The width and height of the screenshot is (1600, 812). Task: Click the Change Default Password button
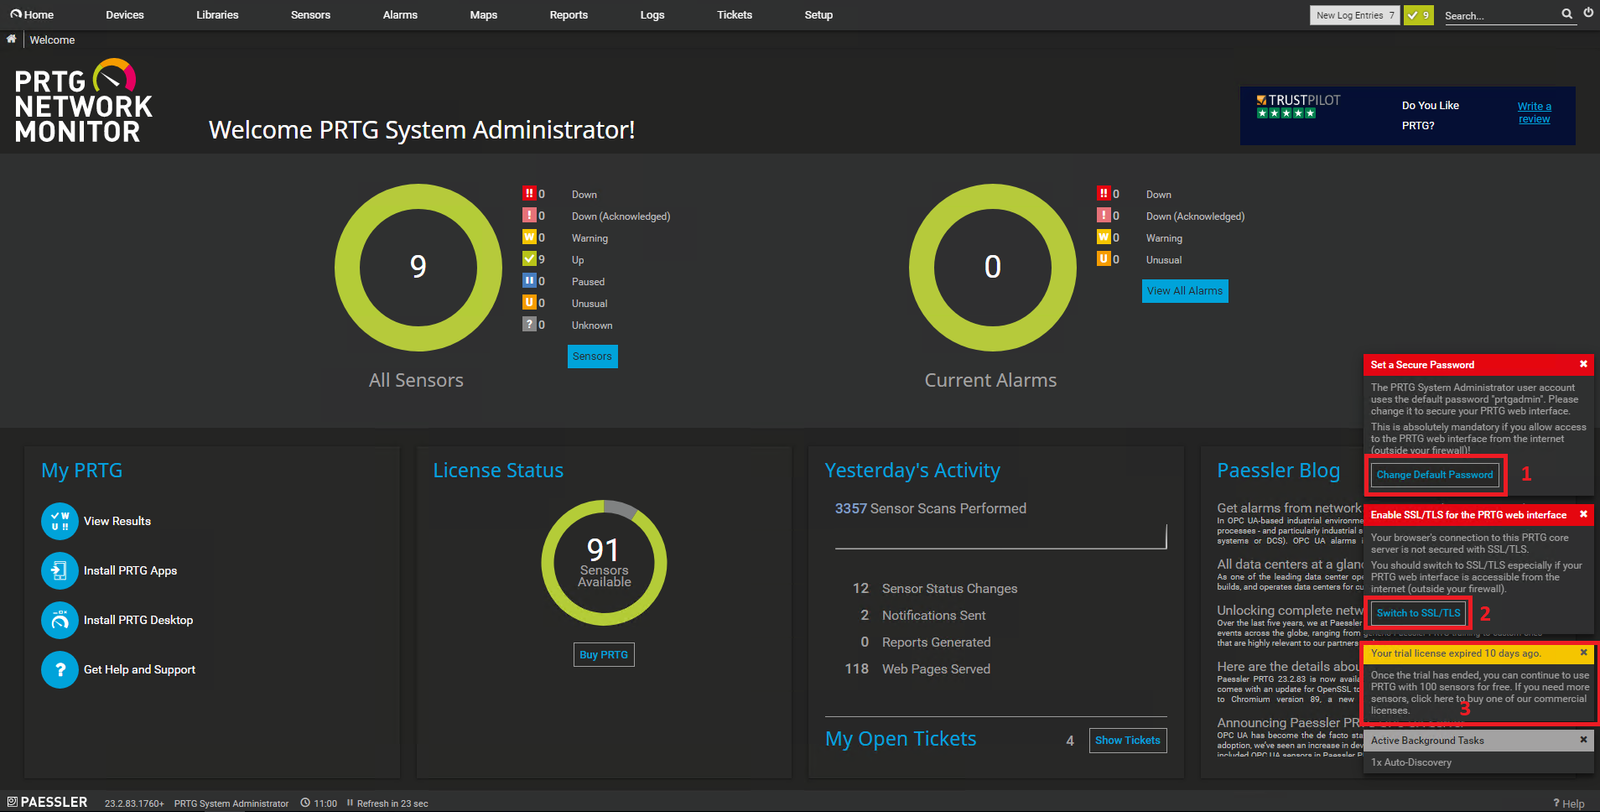point(1434,475)
